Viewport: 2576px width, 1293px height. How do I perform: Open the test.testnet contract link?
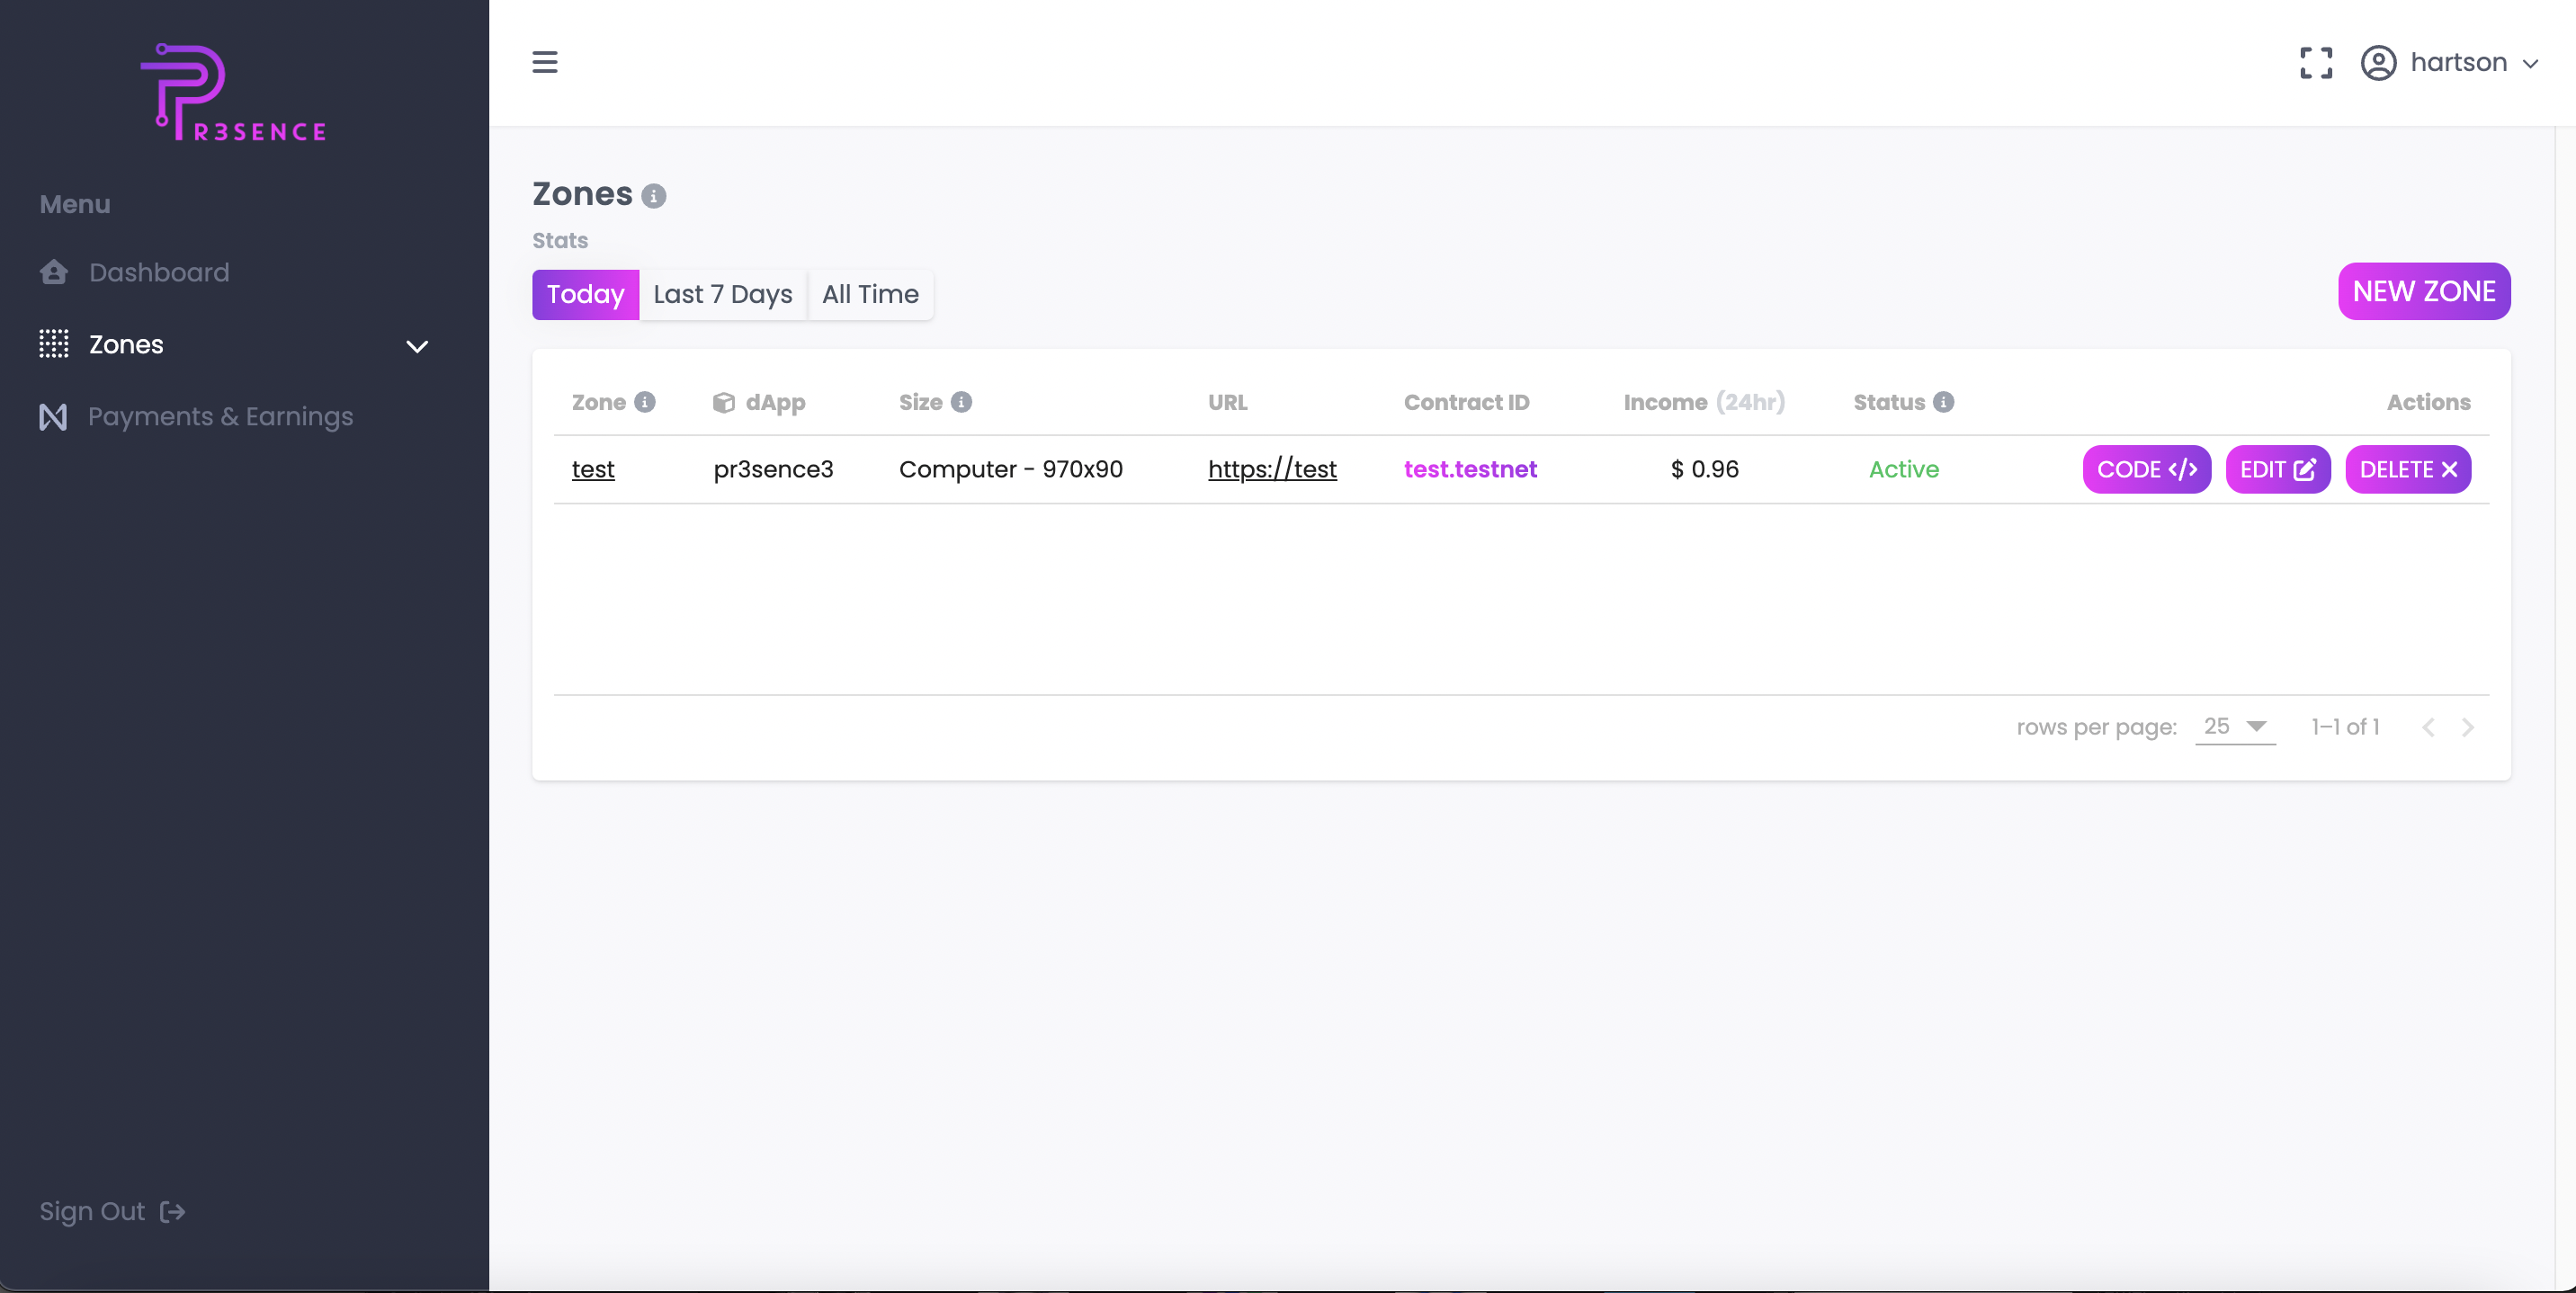pos(1470,469)
